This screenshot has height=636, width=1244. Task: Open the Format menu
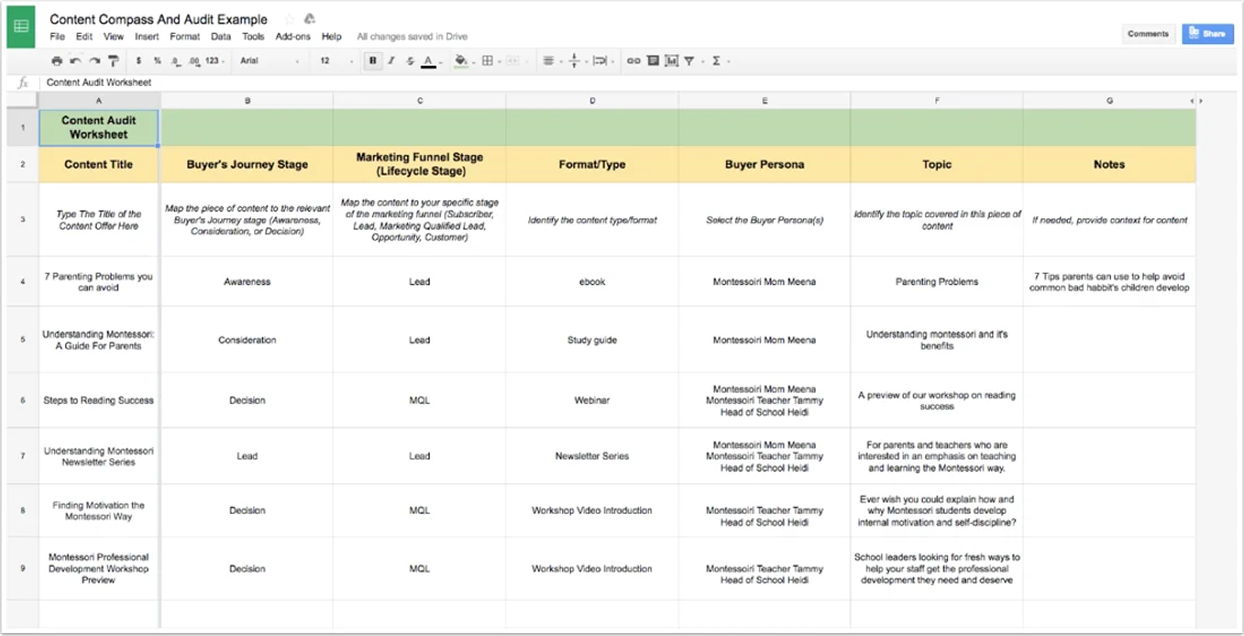[x=184, y=37]
